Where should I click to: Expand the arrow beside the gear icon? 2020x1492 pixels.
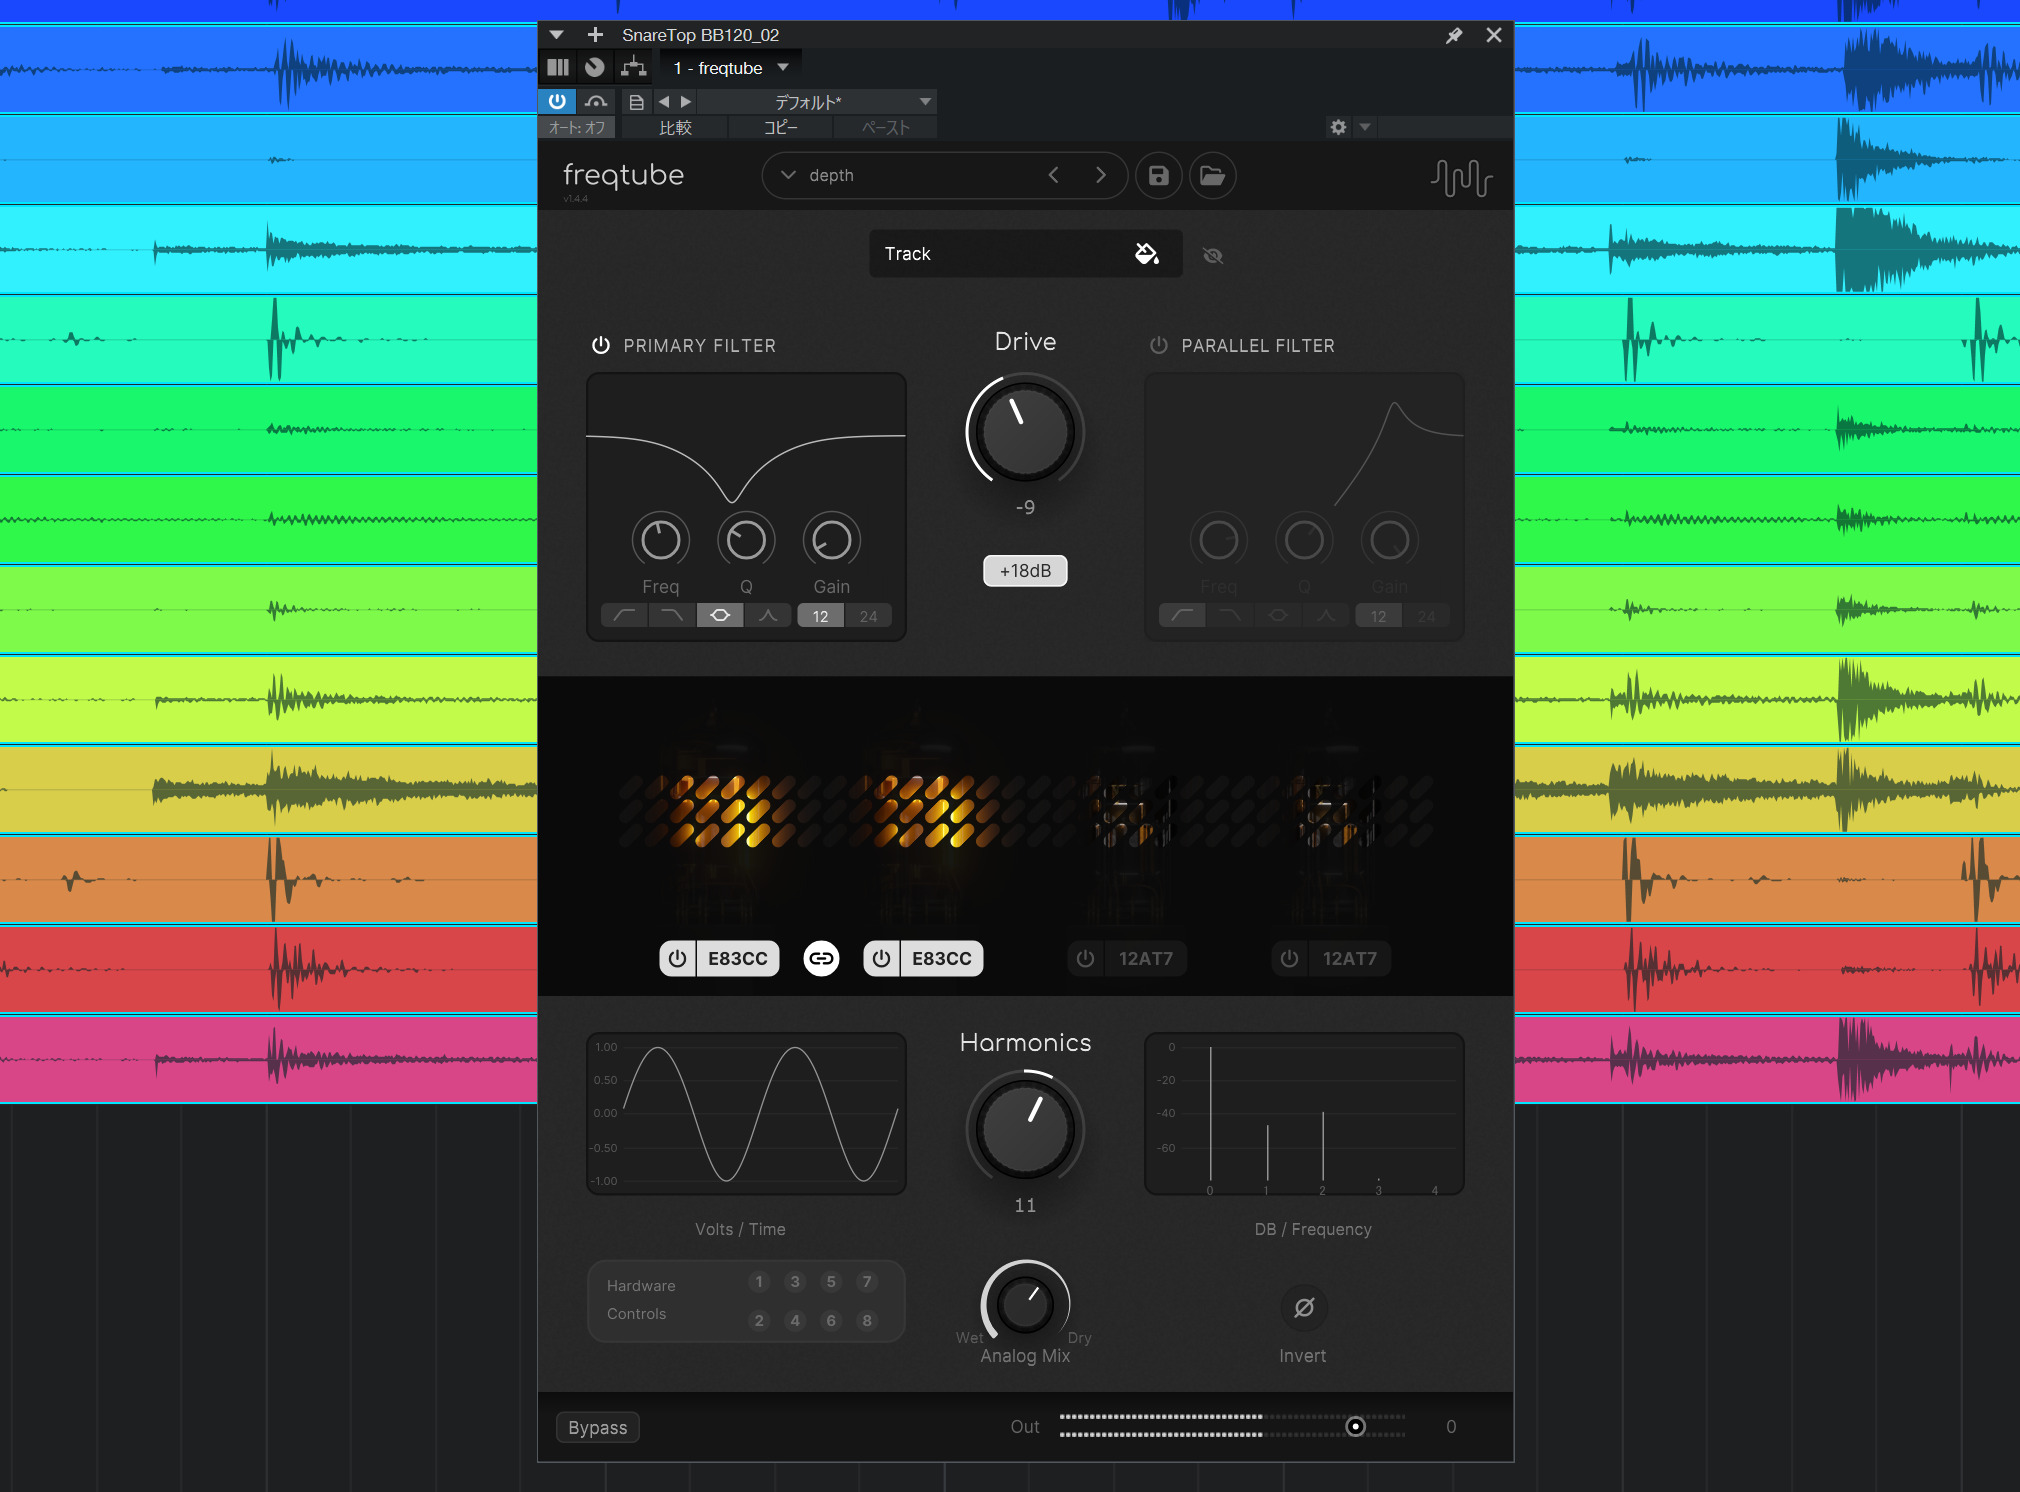pyautogui.click(x=1365, y=127)
